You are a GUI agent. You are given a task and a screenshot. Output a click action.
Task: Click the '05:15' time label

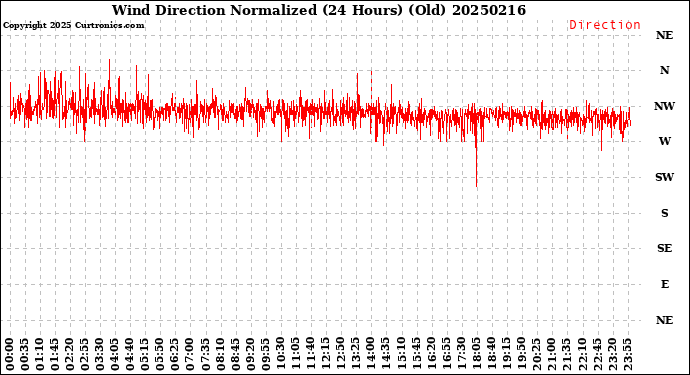click(x=145, y=355)
